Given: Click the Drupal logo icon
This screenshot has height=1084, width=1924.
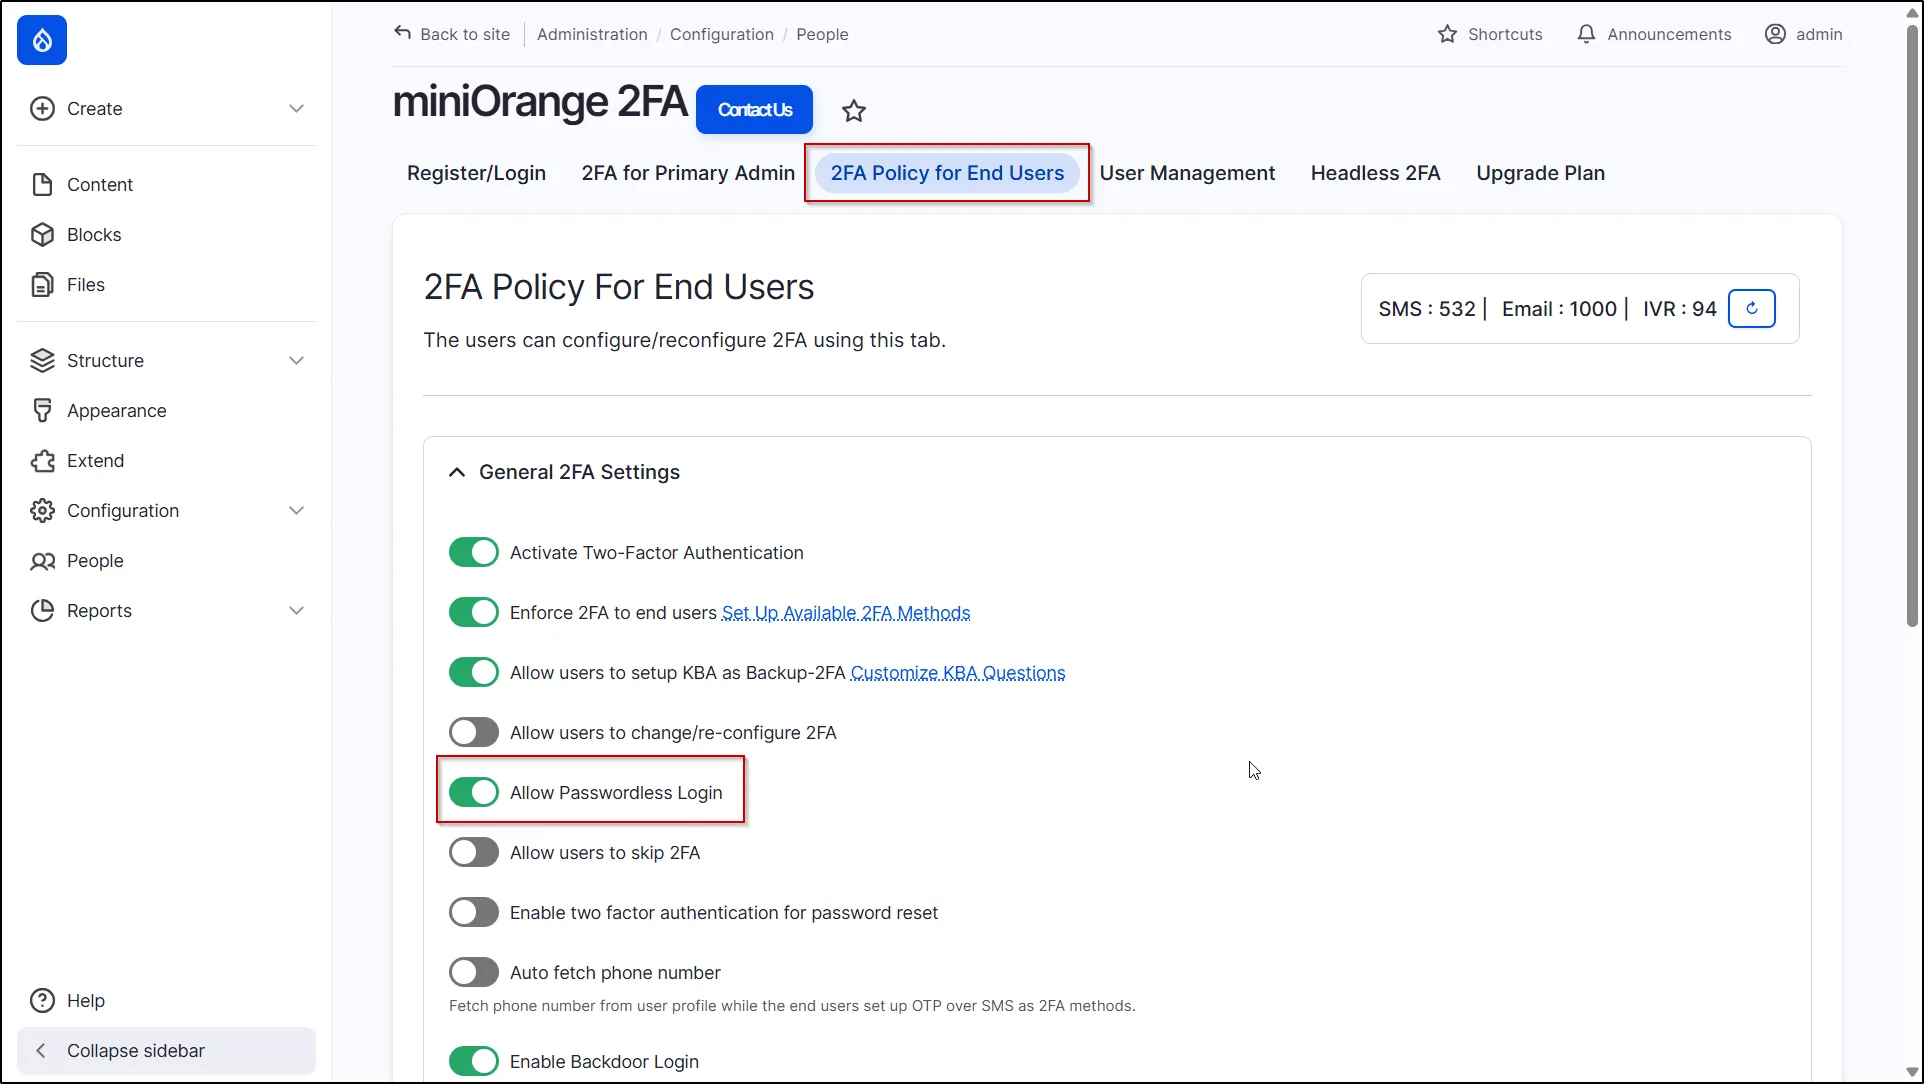Looking at the screenshot, I should (x=42, y=40).
